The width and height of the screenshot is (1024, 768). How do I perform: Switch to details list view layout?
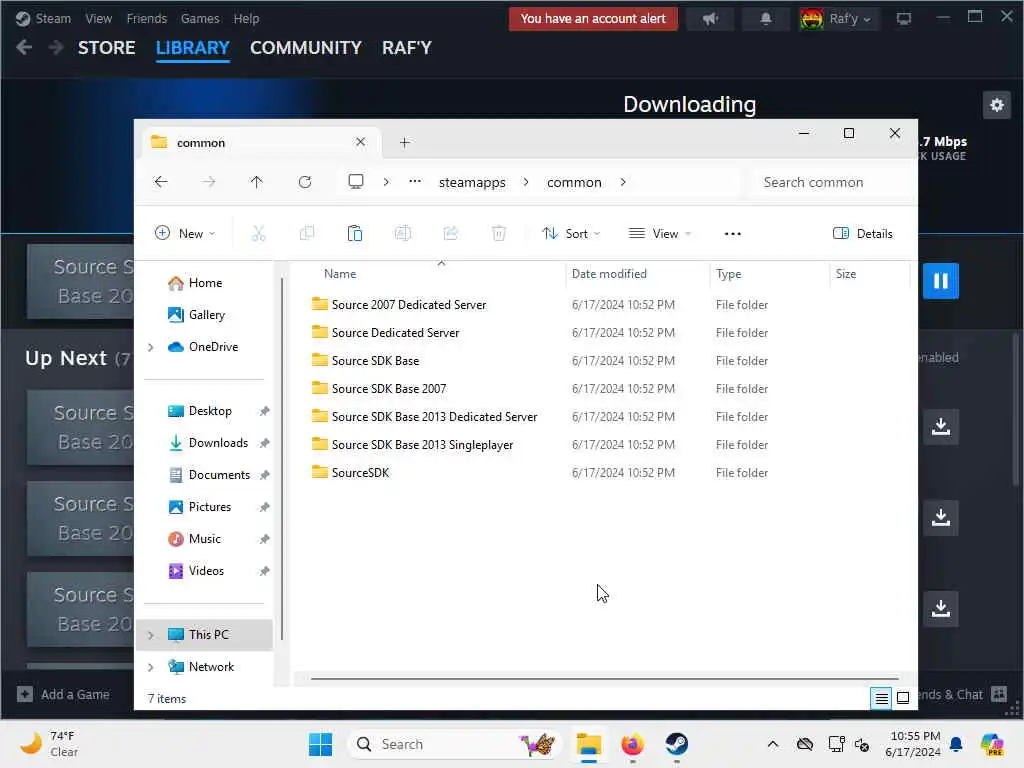[x=881, y=698]
